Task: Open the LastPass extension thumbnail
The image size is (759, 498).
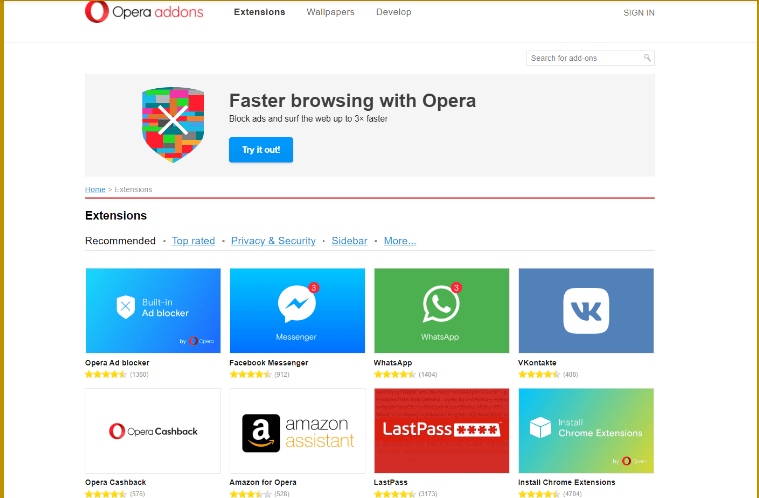Action: coord(441,431)
